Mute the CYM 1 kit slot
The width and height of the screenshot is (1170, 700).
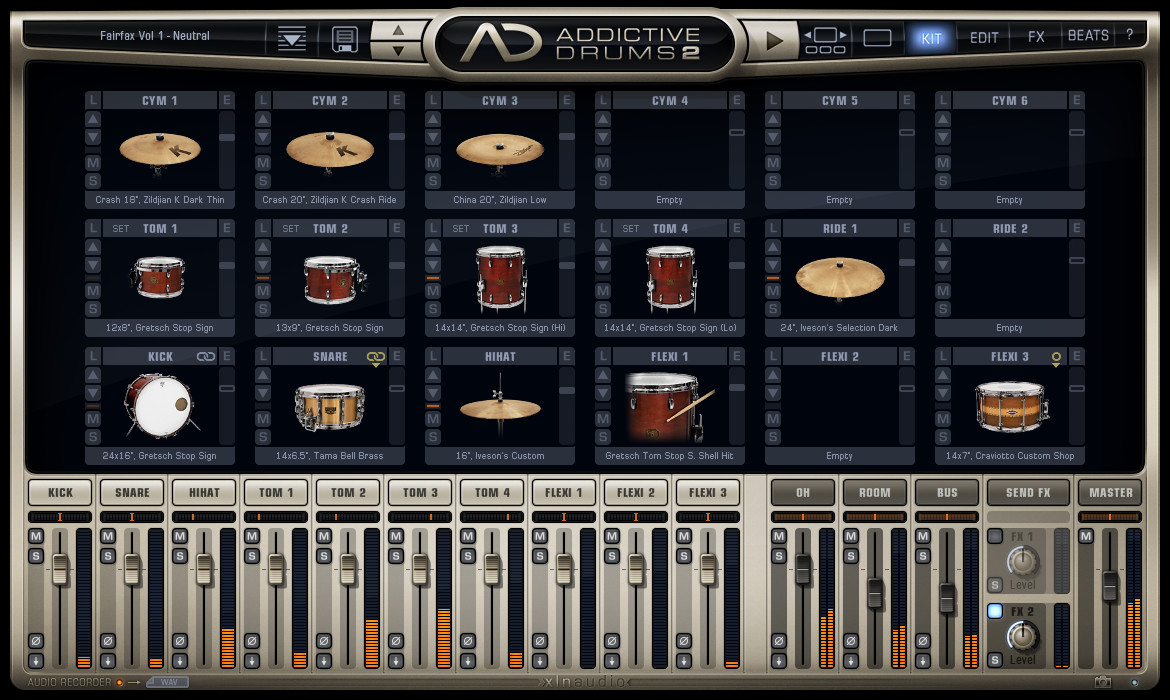click(x=93, y=163)
